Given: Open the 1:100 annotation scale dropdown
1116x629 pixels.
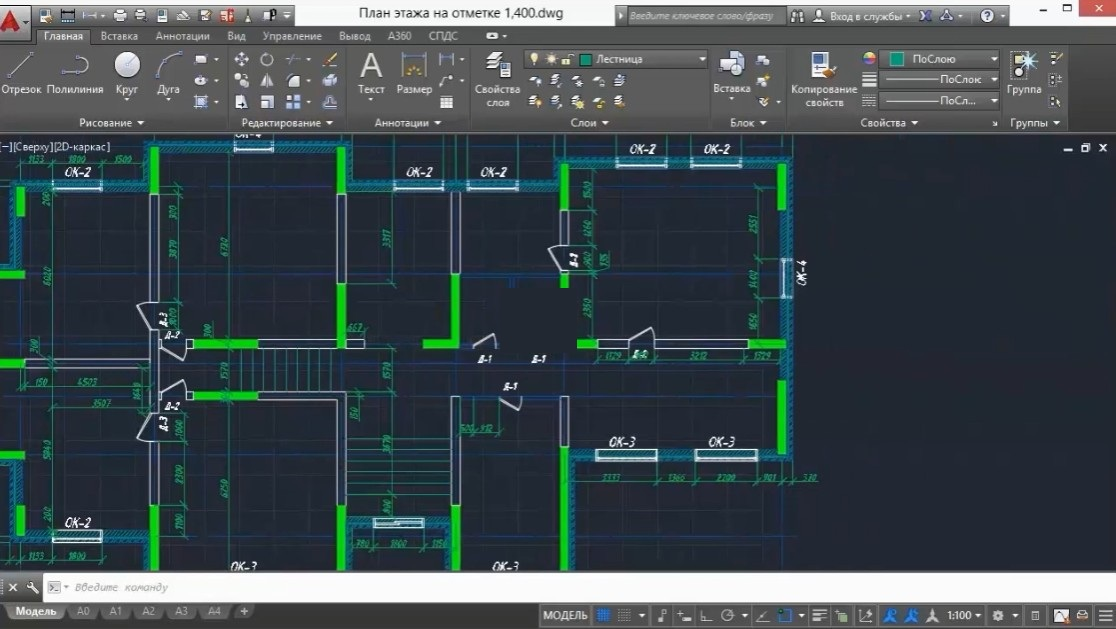Looking at the screenshot, I should tap(964, 615).
